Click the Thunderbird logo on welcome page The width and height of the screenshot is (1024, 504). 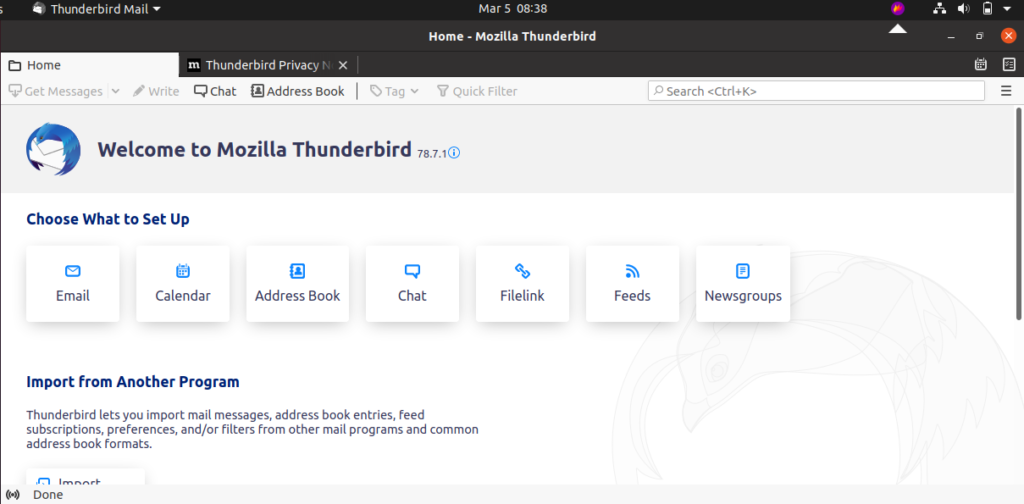[x=54, y=150]
